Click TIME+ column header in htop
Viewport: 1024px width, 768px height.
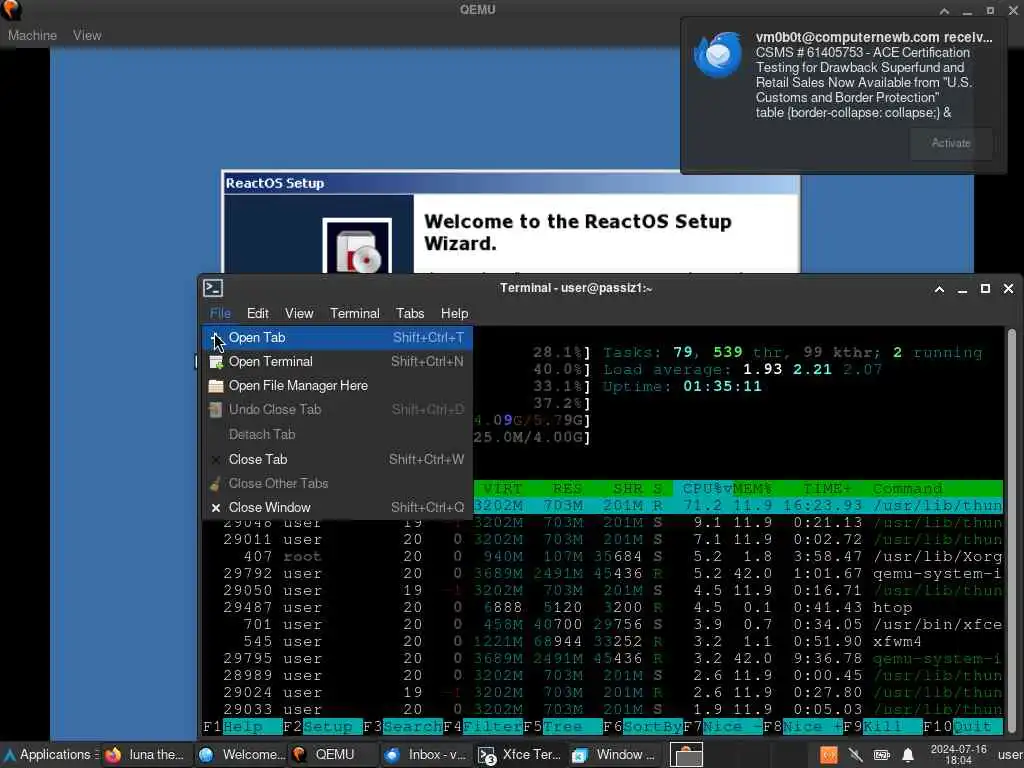[827, 488]
